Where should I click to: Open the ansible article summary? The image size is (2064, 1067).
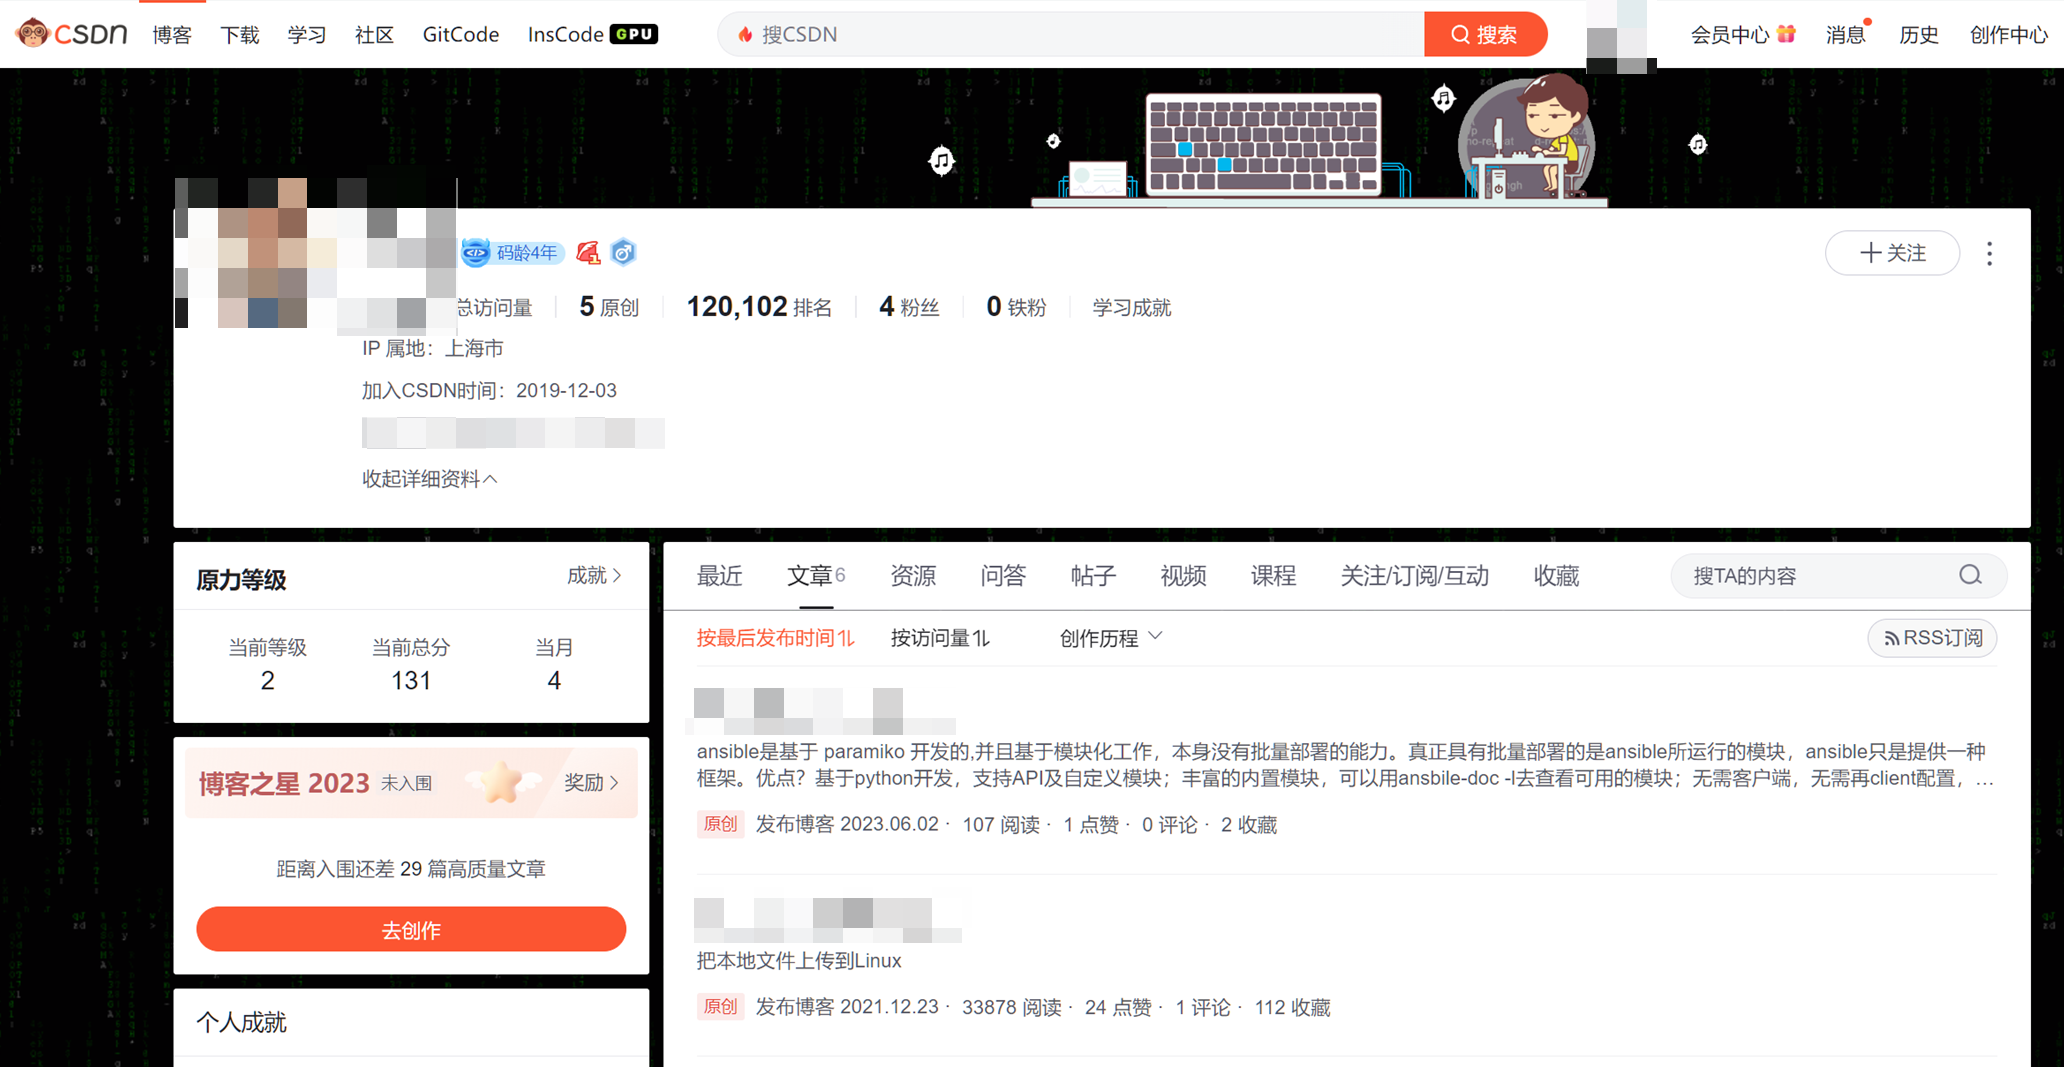click(1346, 765)
